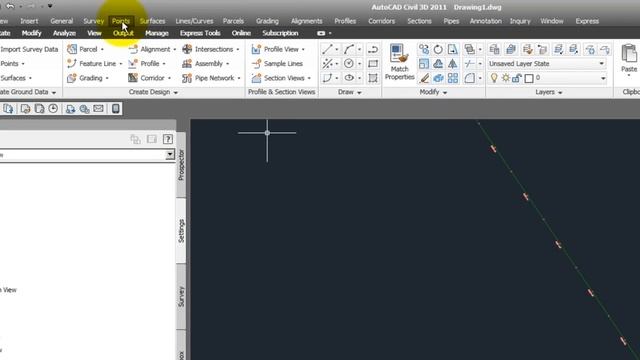Open the Grading dropdown arrow
The width and height of the screenshot is (640, 360).
click(107, 78)
